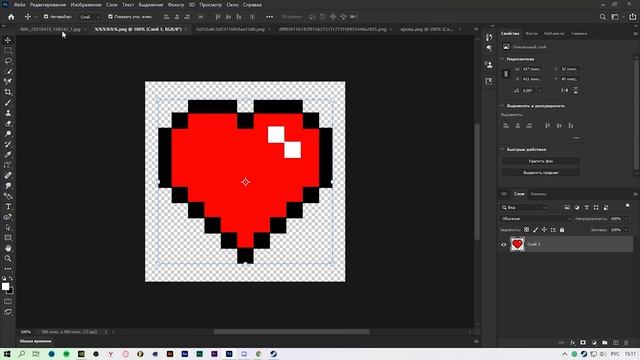Click the add layer style fx icon
The height and width of the screenshot is (360, 640).
click(x=572, y=342)
